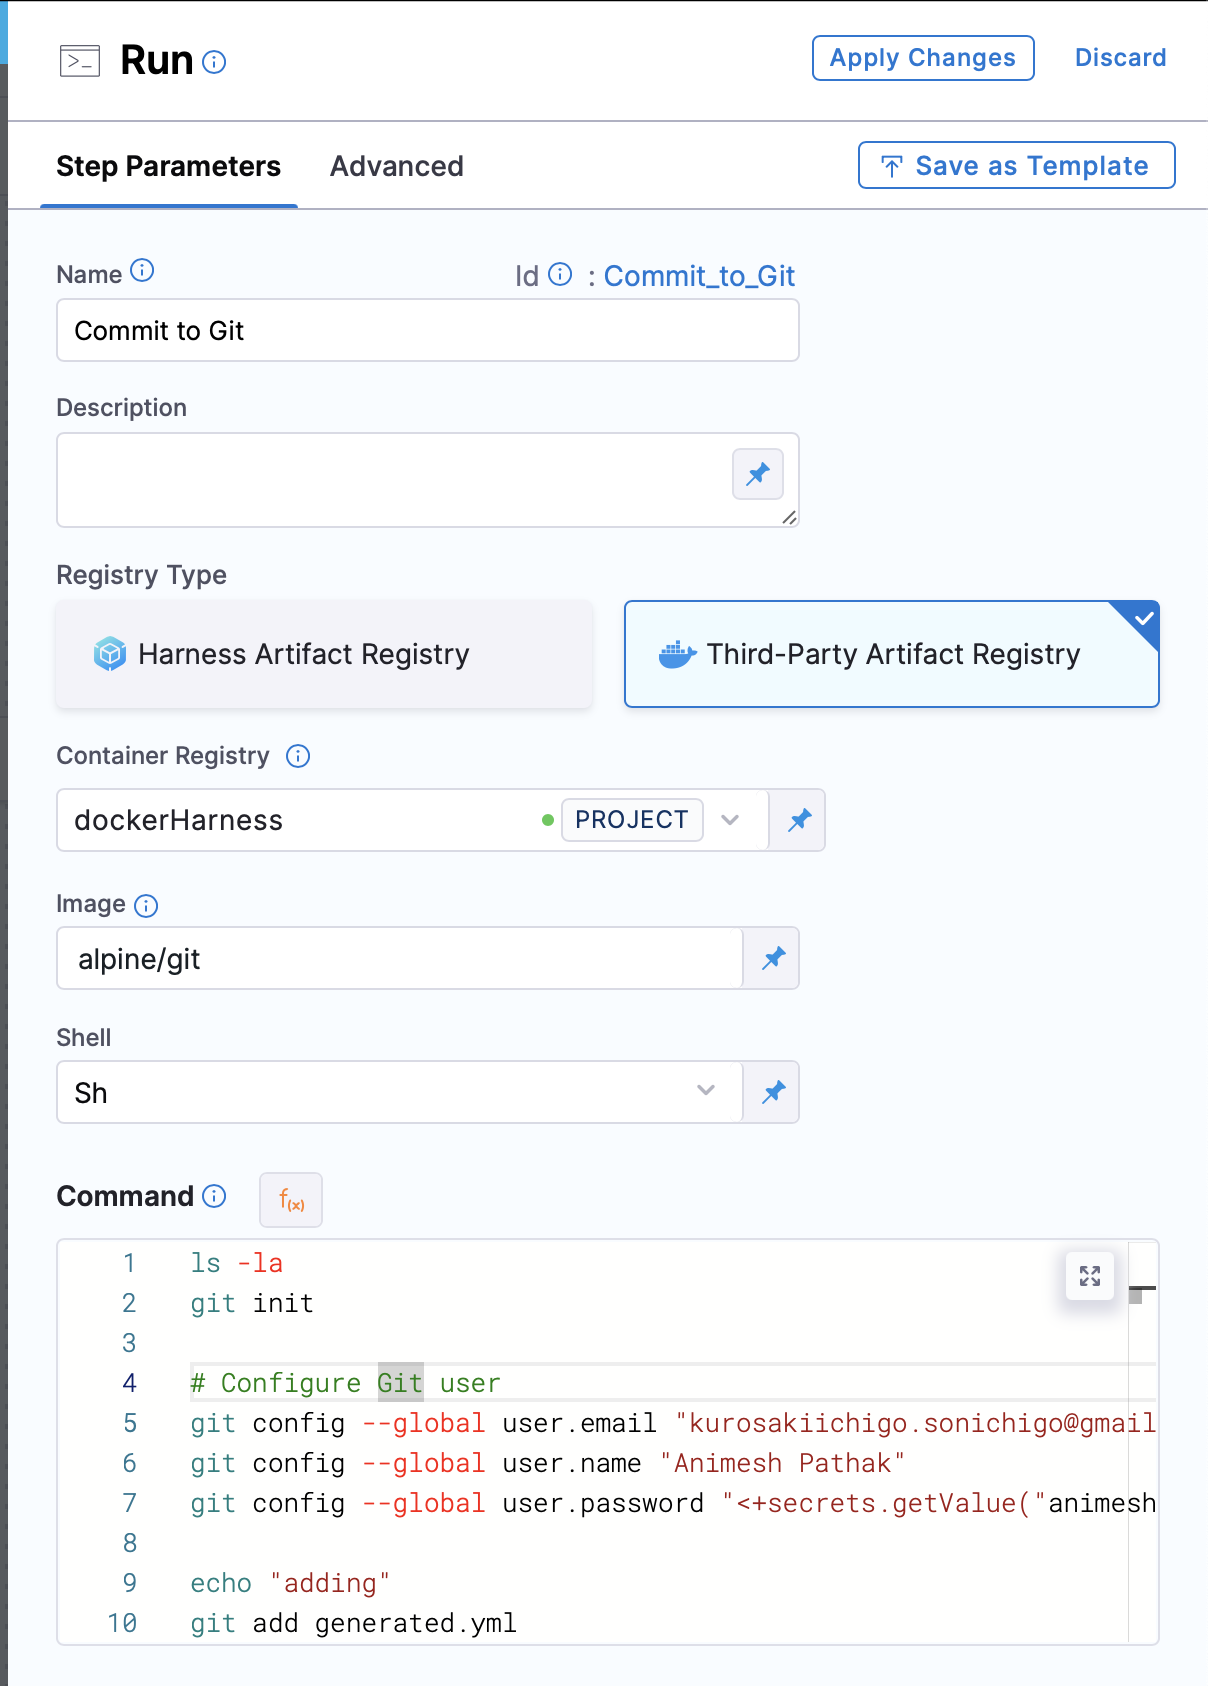
Task: Switch to the Advanced tab
Action: [396, 166]
